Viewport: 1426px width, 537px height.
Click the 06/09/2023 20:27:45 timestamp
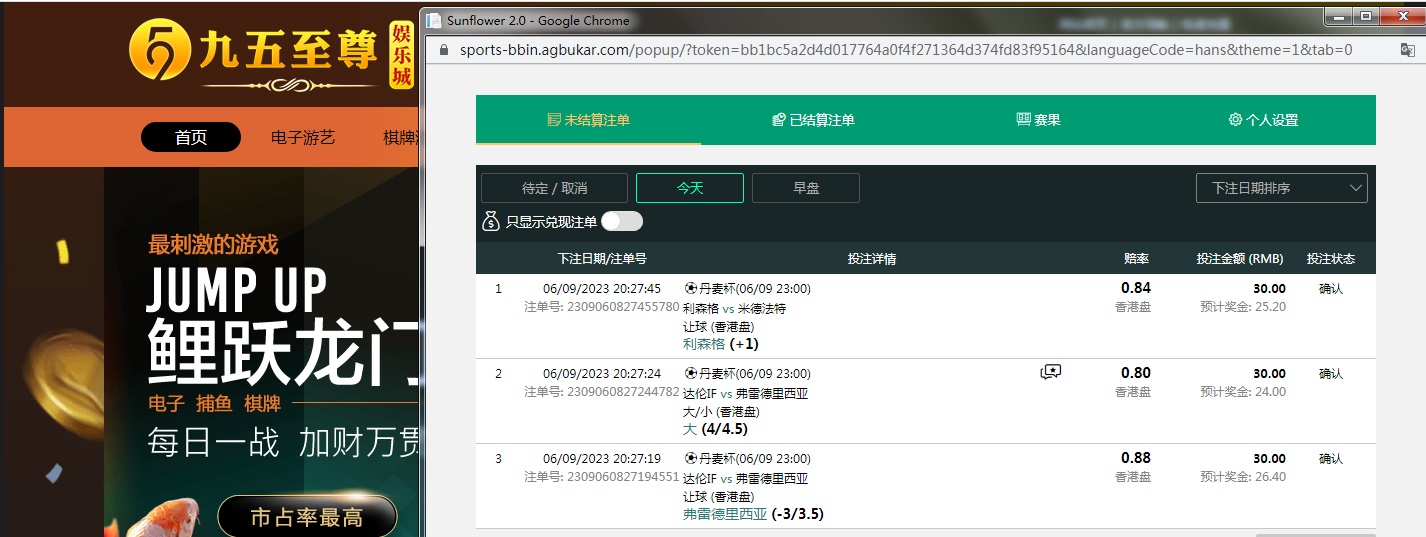point(602,289)
